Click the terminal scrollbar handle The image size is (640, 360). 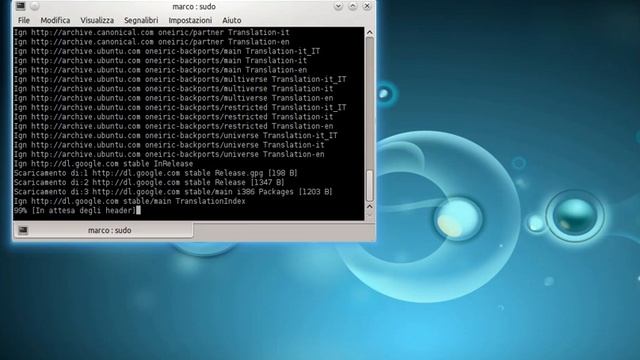tap(369, 186)
